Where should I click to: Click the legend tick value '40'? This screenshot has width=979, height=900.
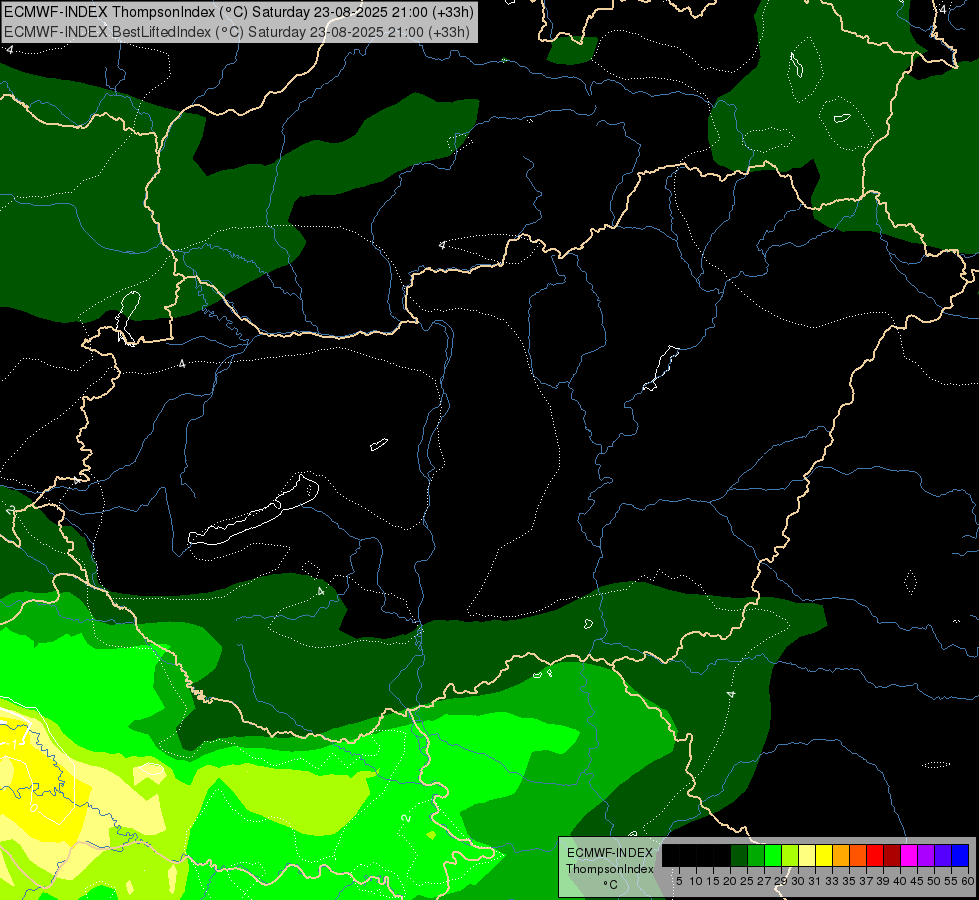[x=900, y=881]
